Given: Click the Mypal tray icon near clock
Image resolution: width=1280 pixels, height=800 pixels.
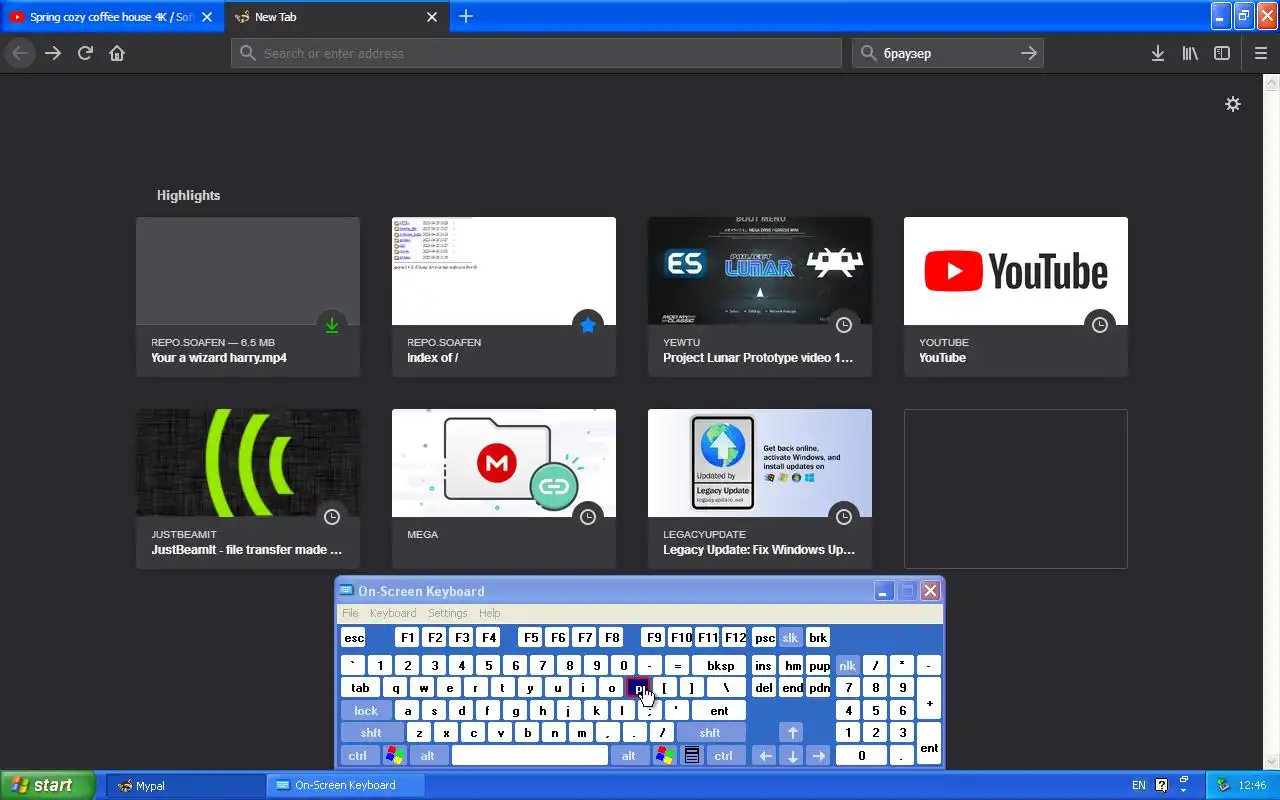Looking at the screenshot, I should [x=1223, y=785].
